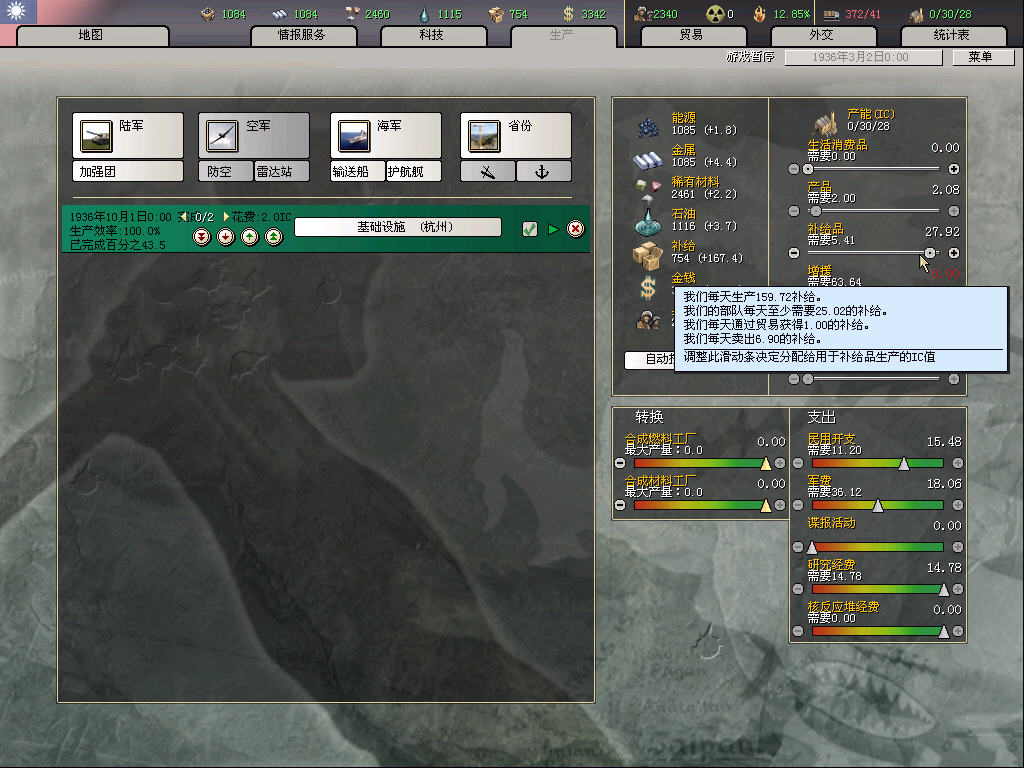Increase 基础设施 order quantity with right arrow
Viewport: 1024px width, 768px height.
coord(226,216)
